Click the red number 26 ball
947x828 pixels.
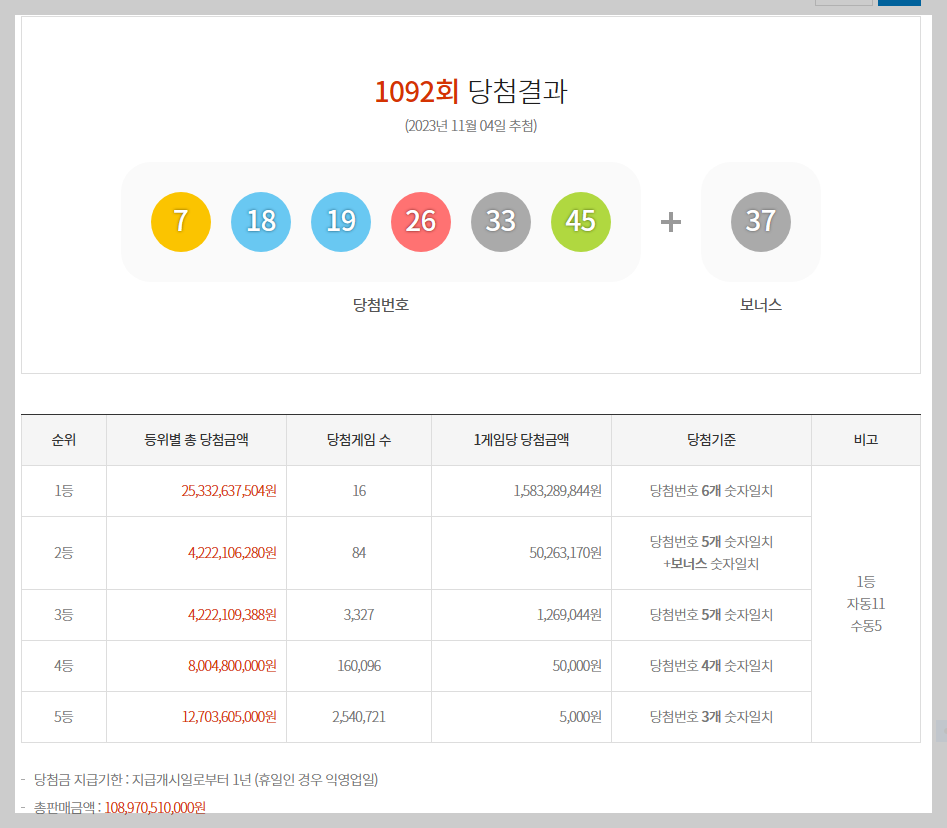pyautogui.click(x=421, y=222)
